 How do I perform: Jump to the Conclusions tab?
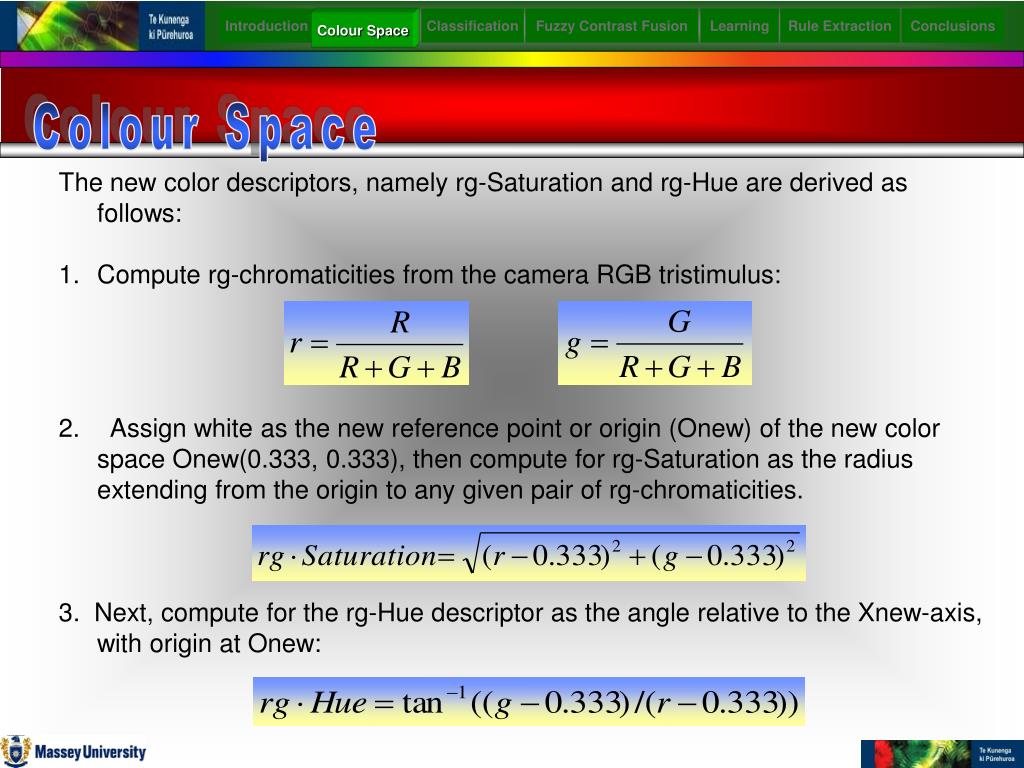[952, 26]
